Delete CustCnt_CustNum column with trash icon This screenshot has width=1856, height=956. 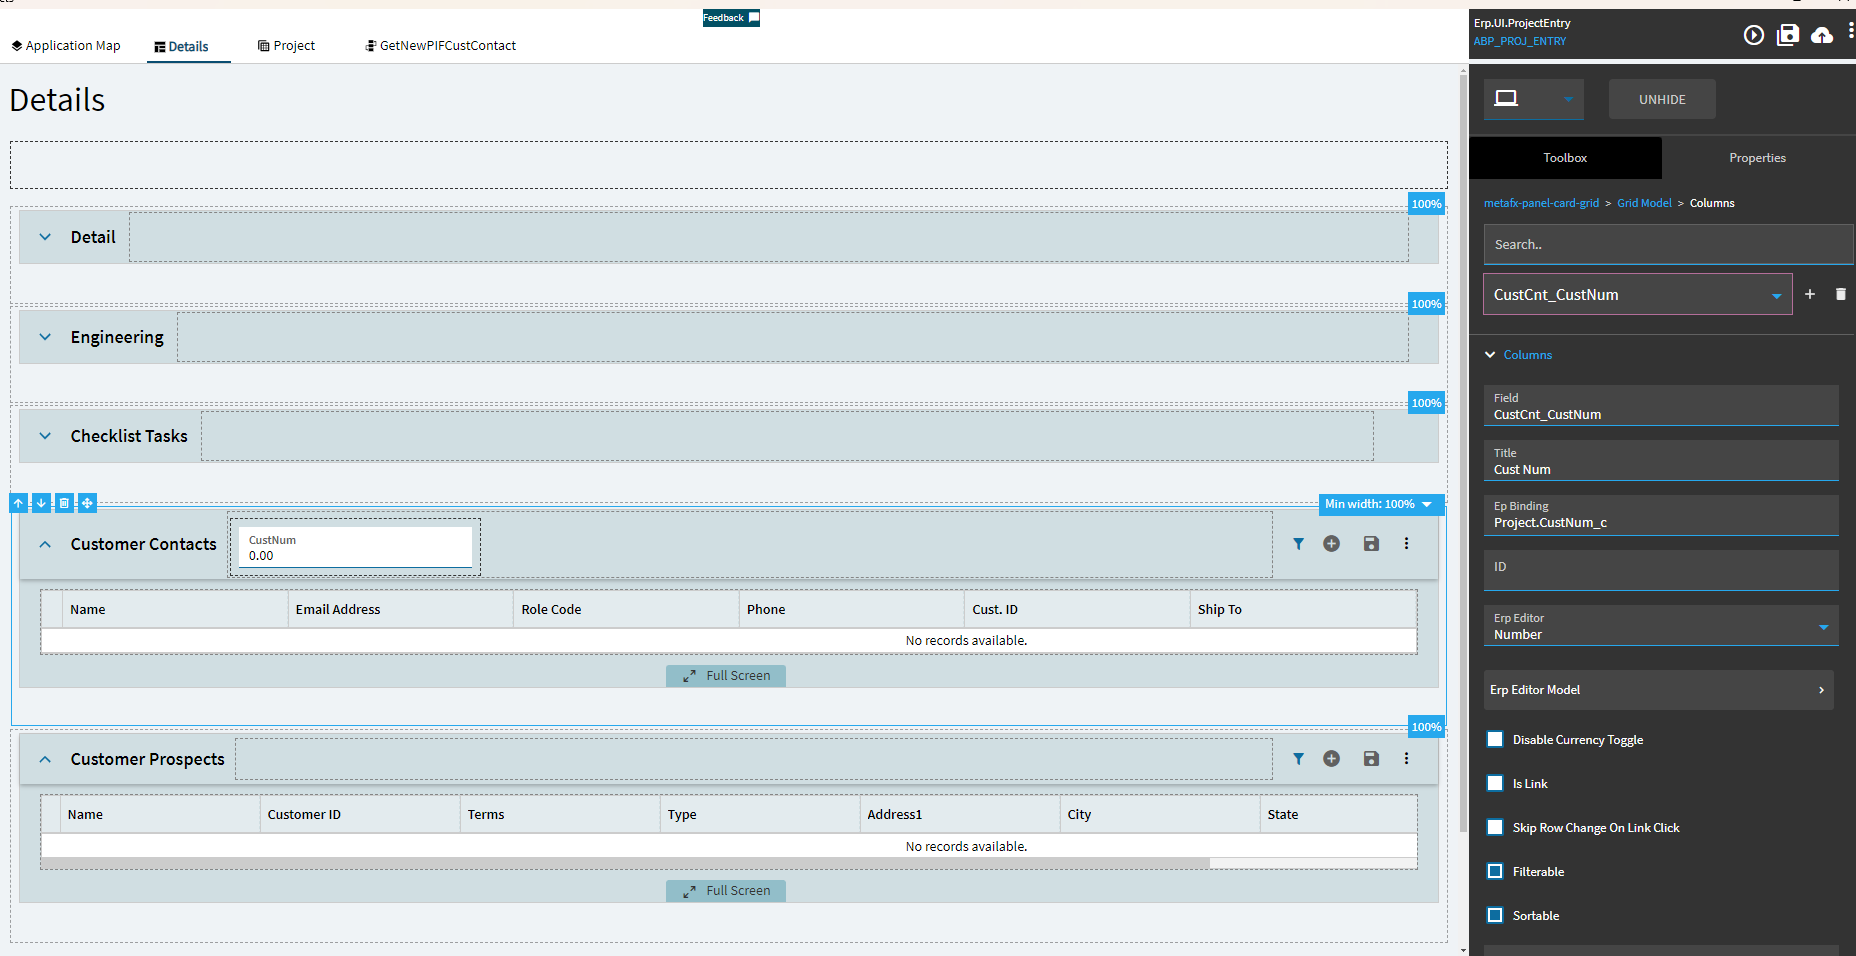[x=1841, y=294]
